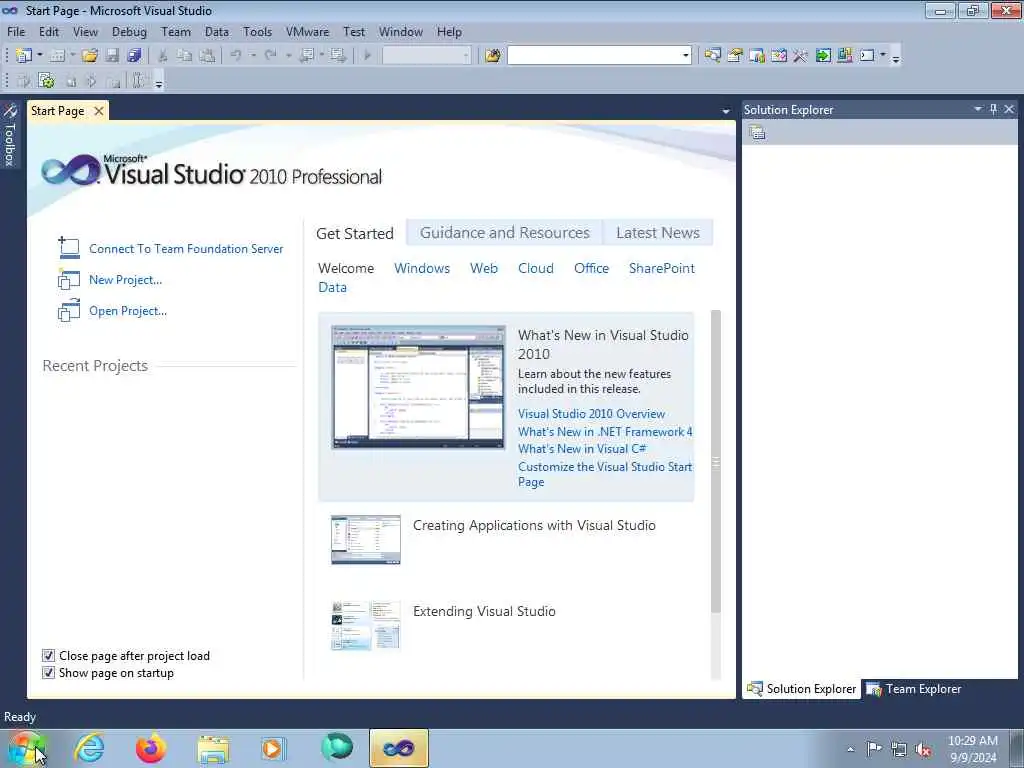The height and width of the screenshot is (768, 1024).
Task: Open the active files dropdown in tab bar
Action: point(726,112)
